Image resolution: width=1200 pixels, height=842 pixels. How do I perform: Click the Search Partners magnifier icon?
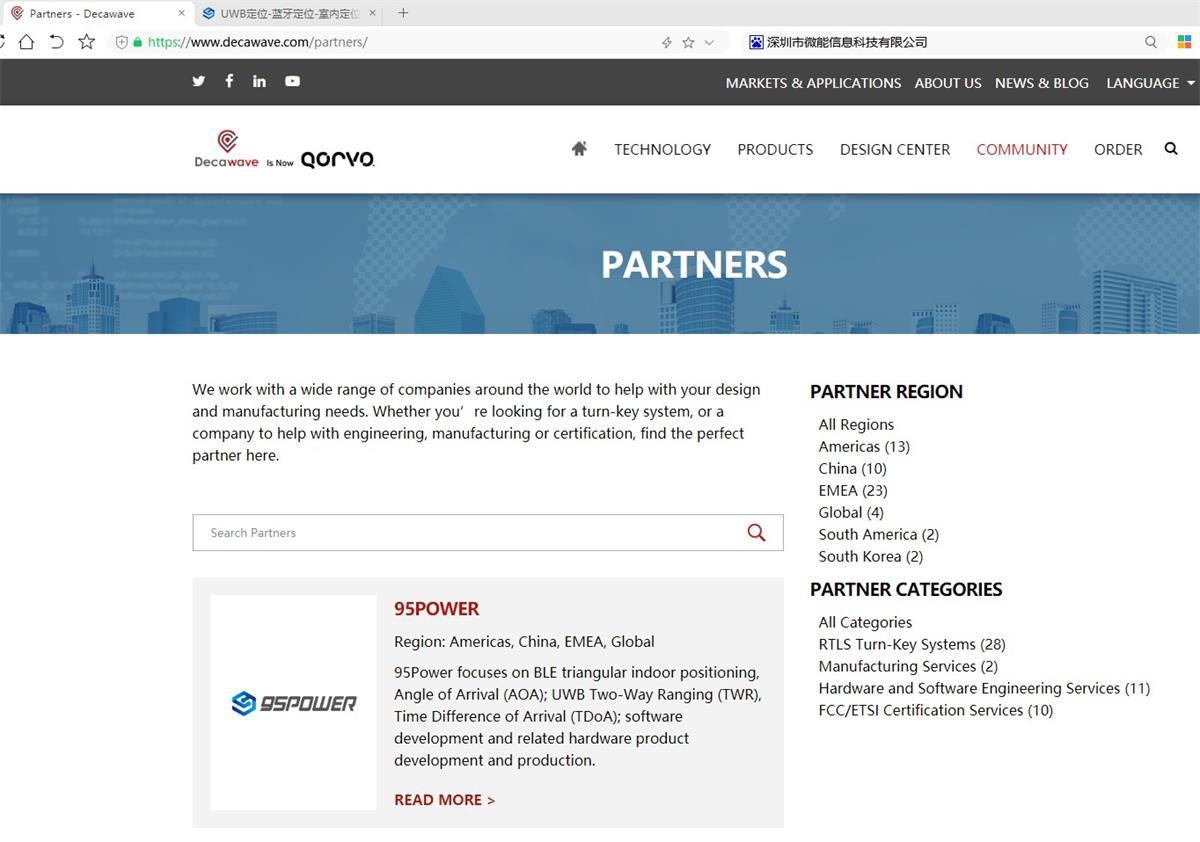(x=756, y=533)
